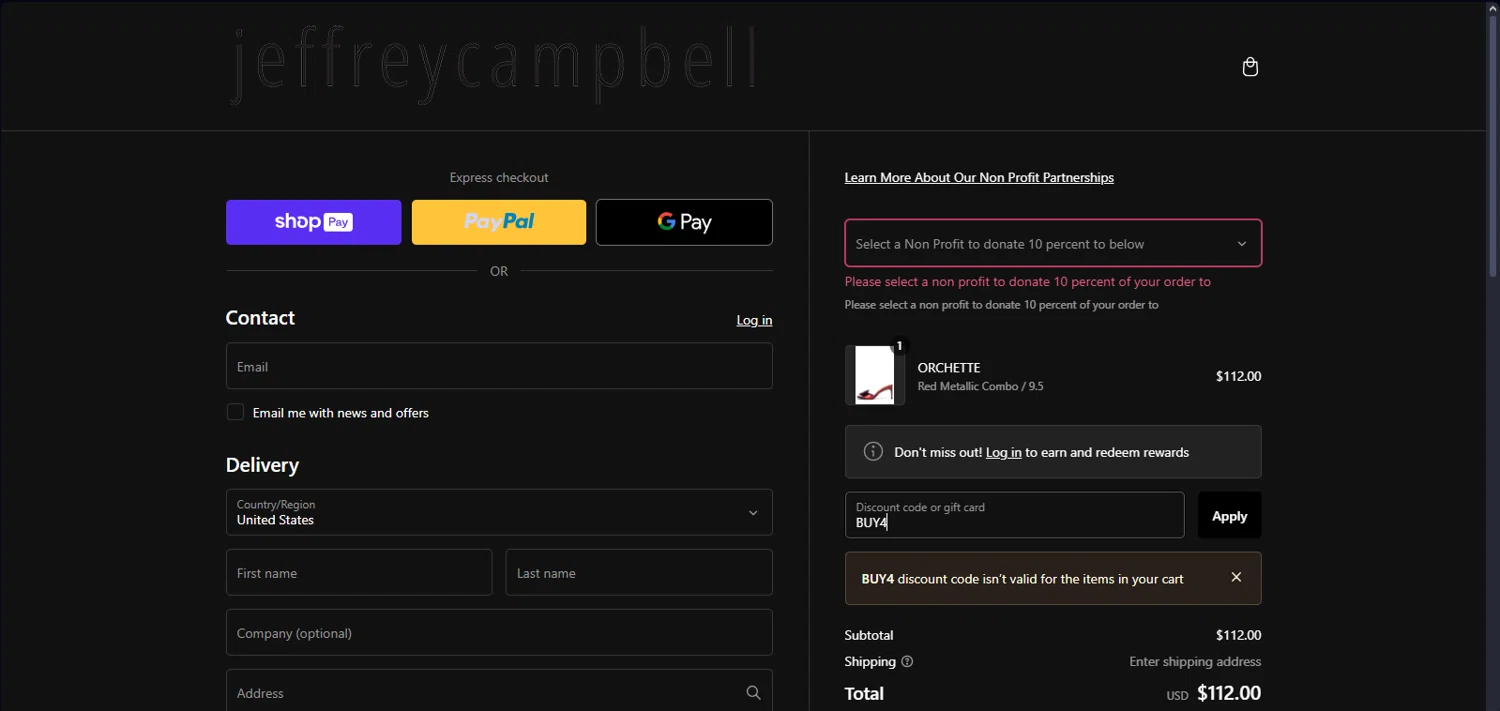Focus the Company (optional) field
This screenshot has height=711, width=1500.
tap(499, 632)
